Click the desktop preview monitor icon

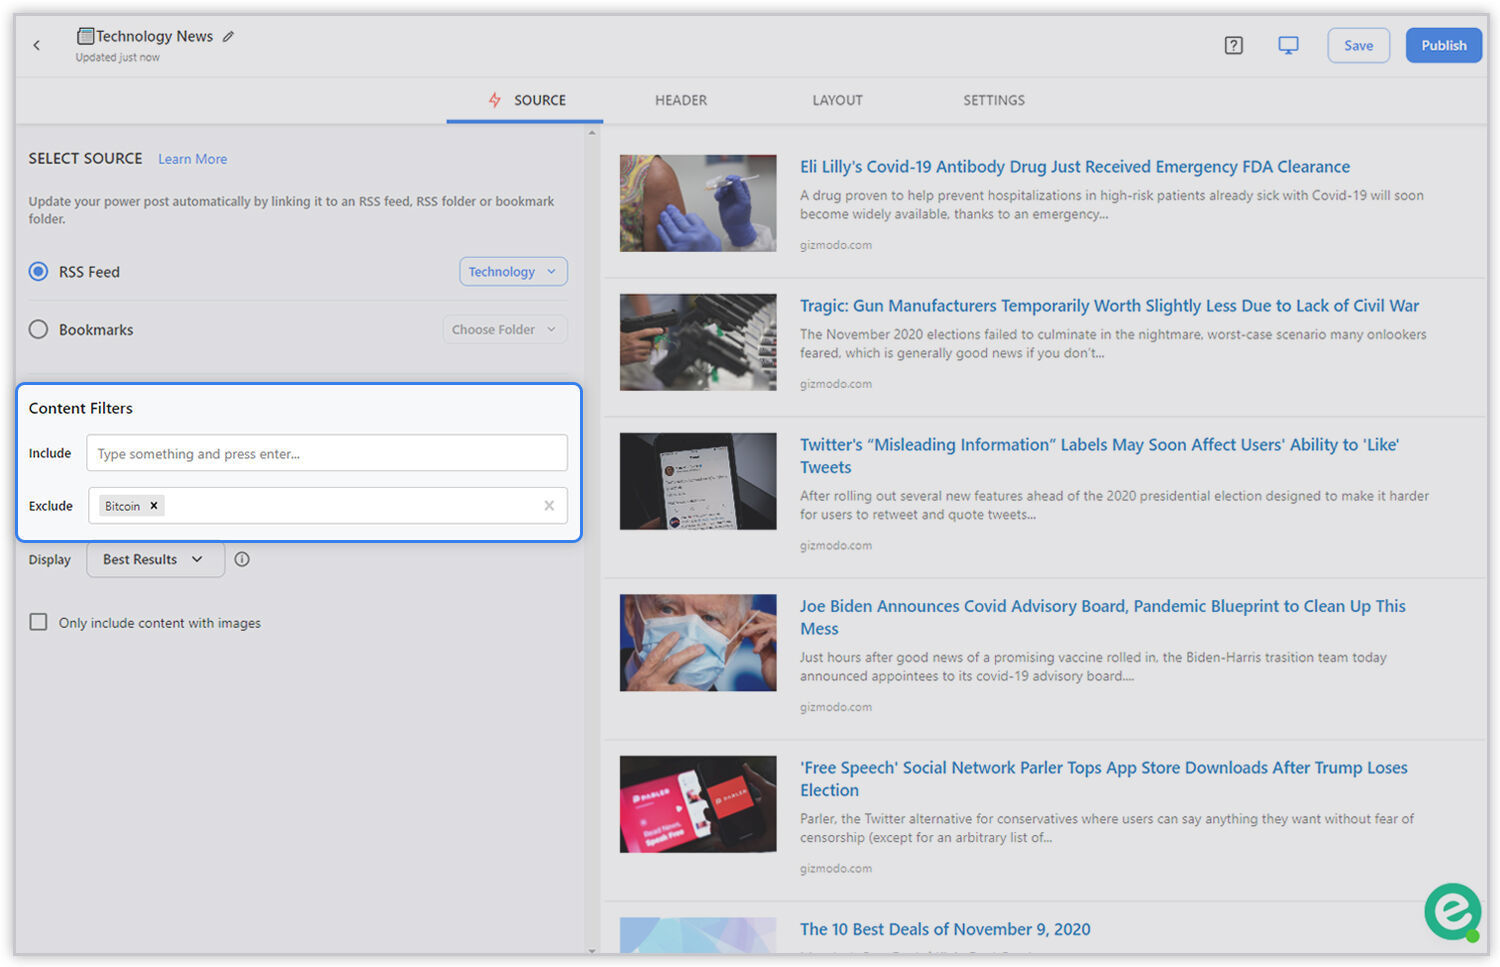[1288, 45]
